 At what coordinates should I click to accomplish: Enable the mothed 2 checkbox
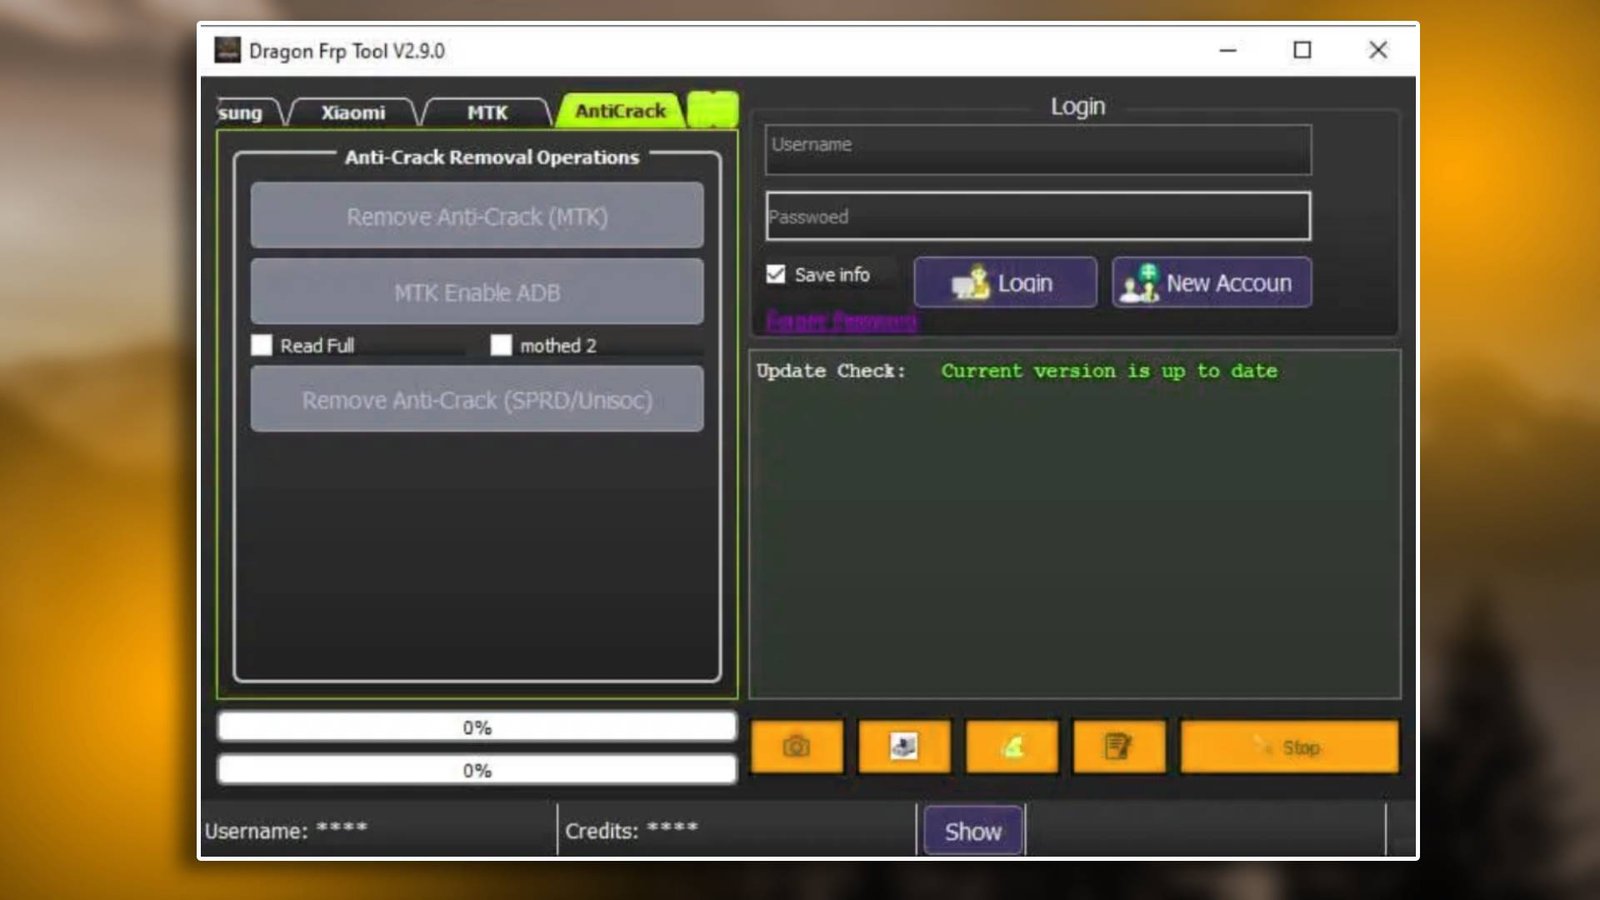click(x=501, y=345)
